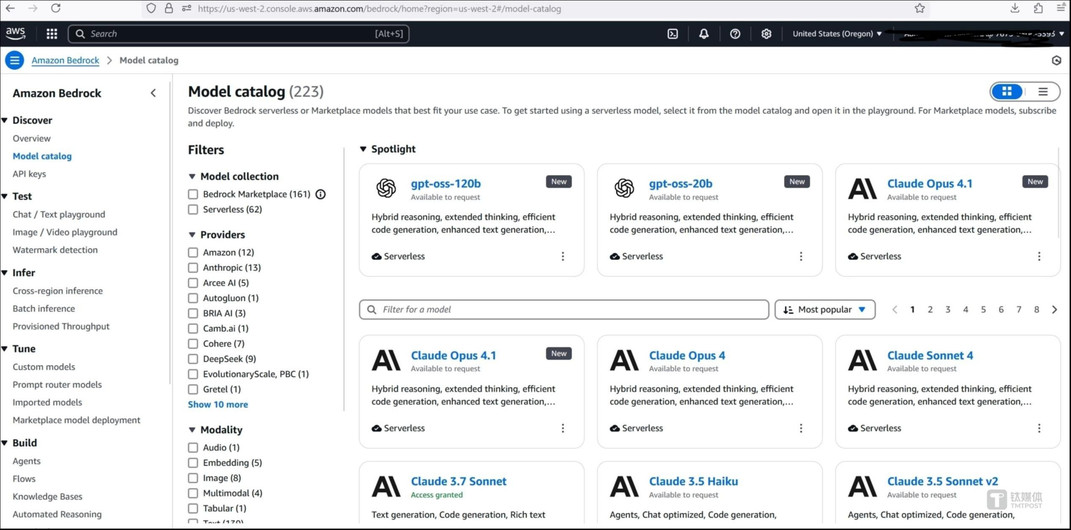Check the Serverless (62) filter

click(193, 210)
